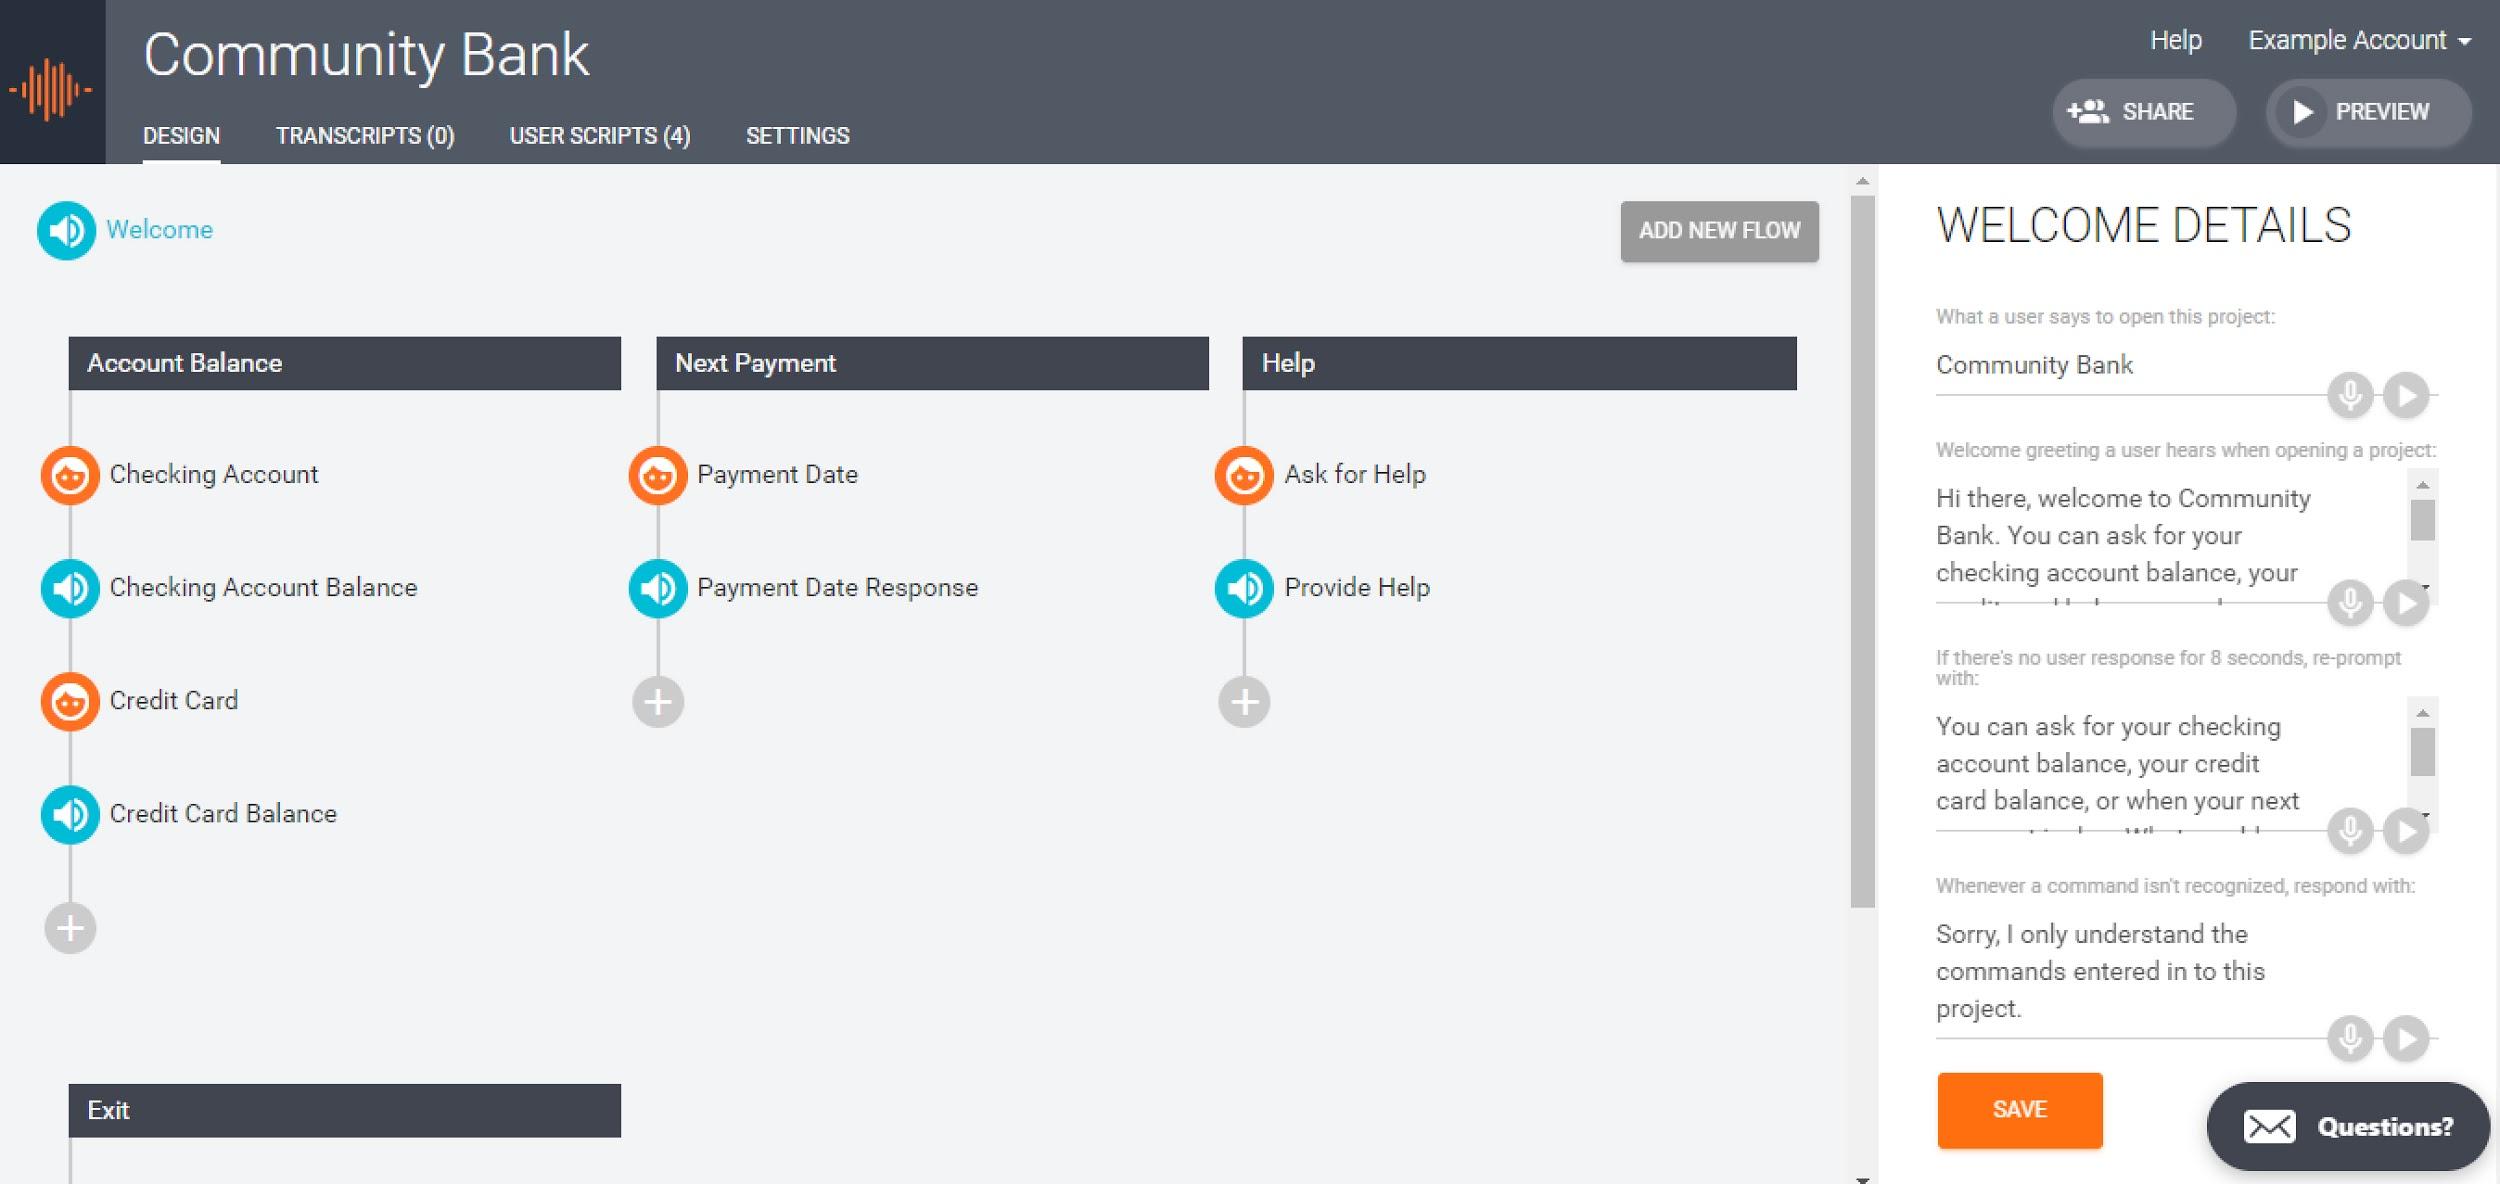Click the Ask for Help step label
Viewport: 2500px width, 1184px height.
pyautogui.click(x=1355, y=475)
